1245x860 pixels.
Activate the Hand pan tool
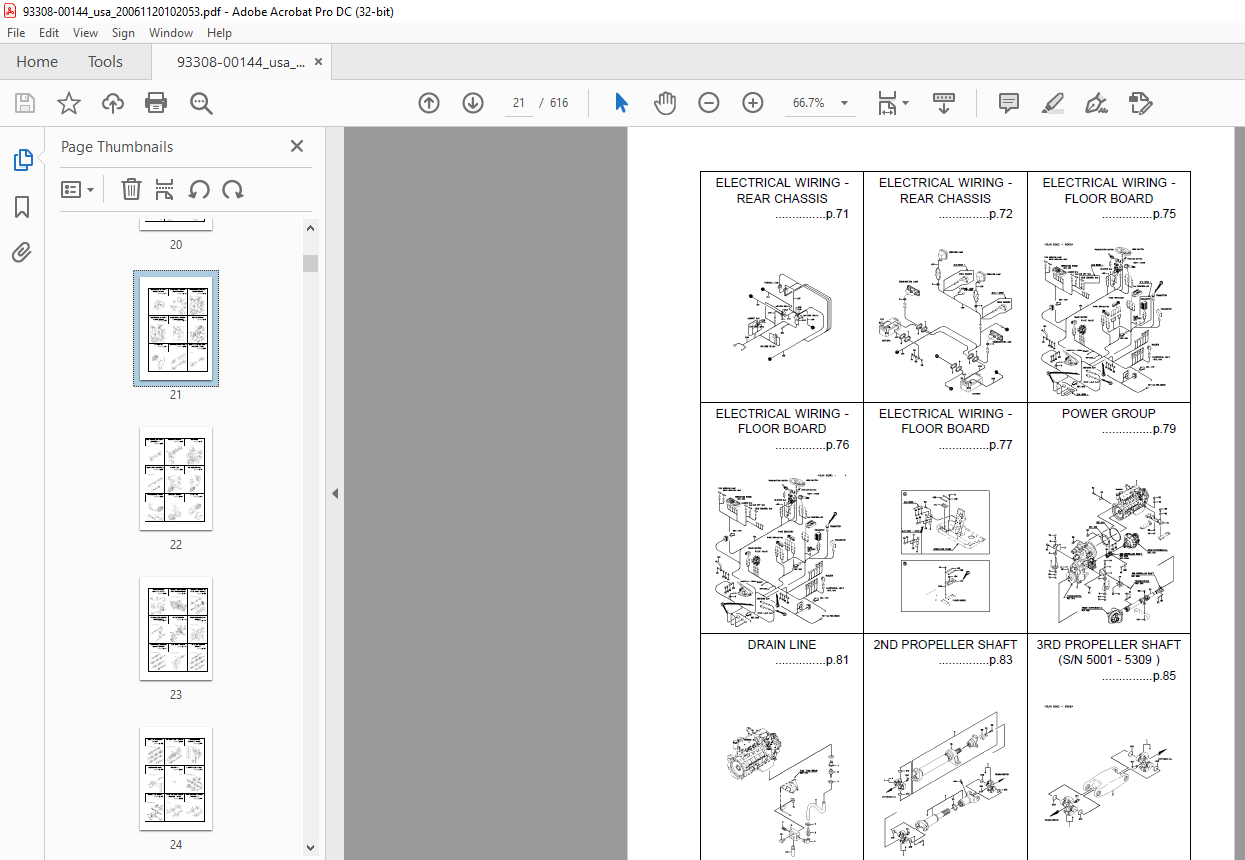(x=665, y=103)
